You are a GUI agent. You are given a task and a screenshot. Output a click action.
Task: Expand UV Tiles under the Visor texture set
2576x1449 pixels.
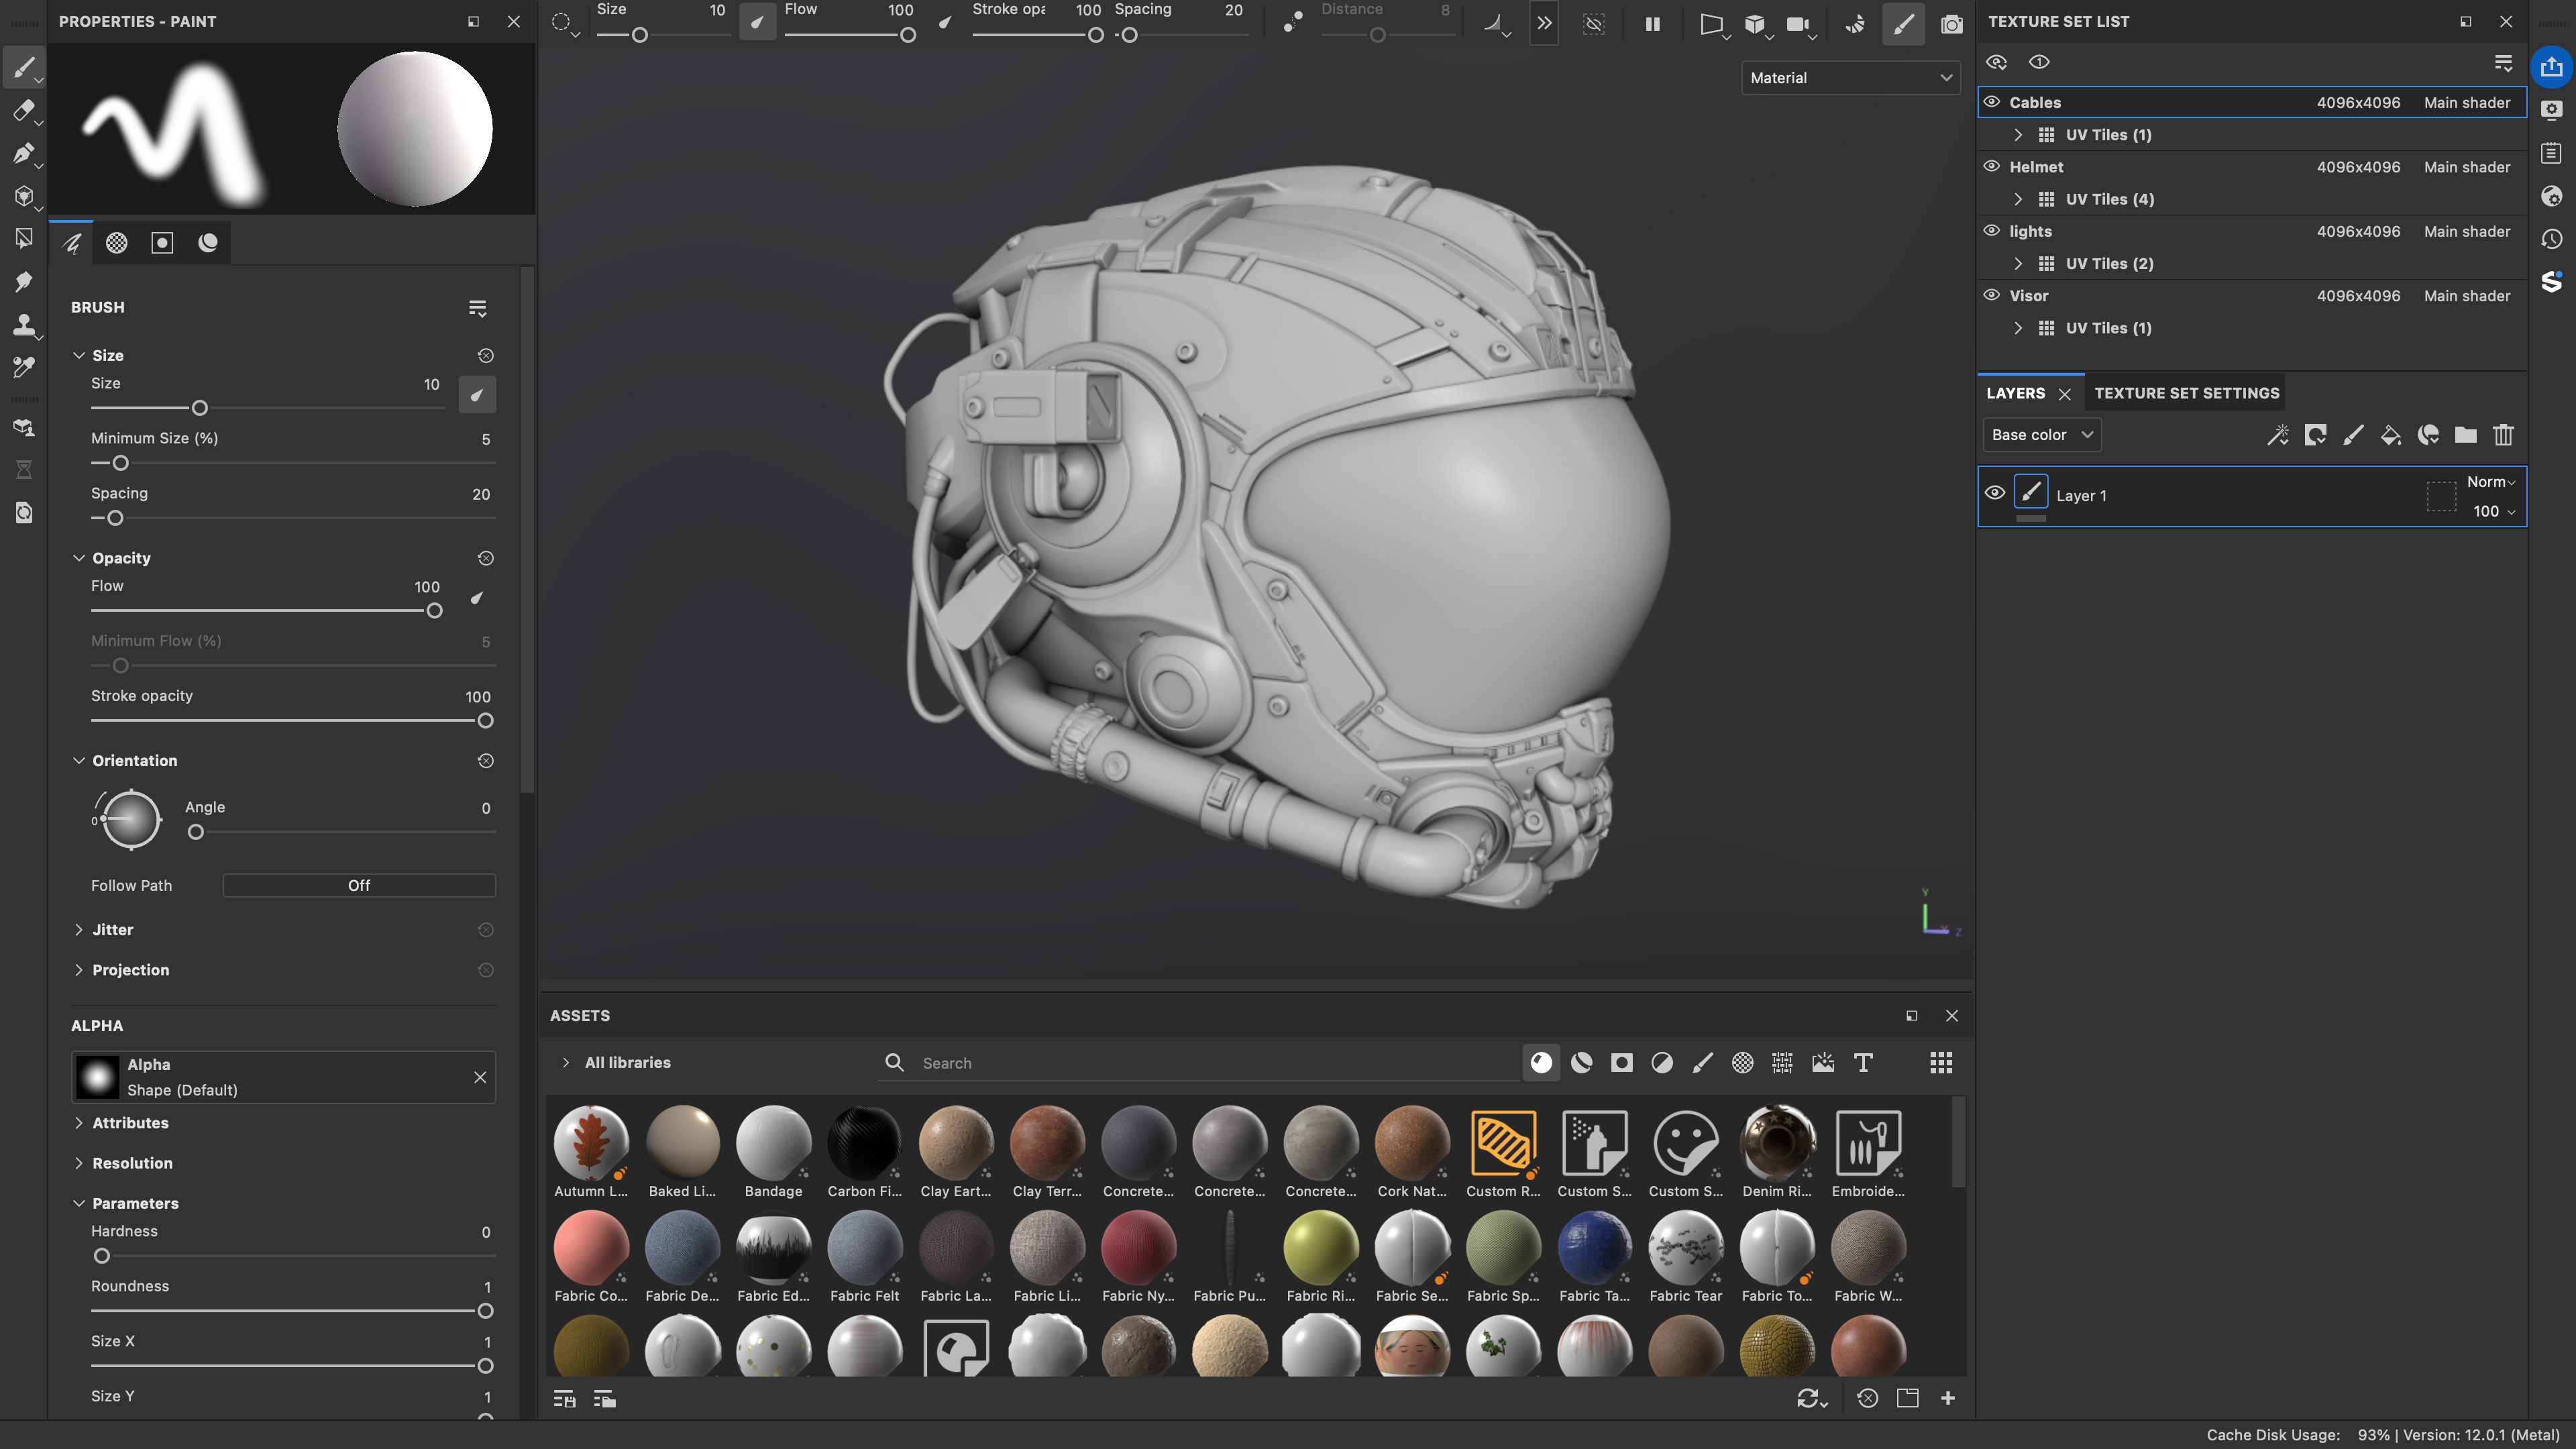pos(2018,328)
